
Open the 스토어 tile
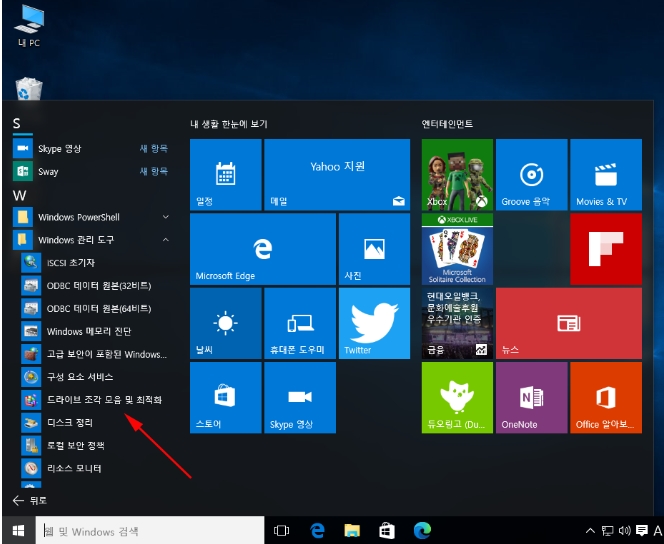(x=226, y=398)
